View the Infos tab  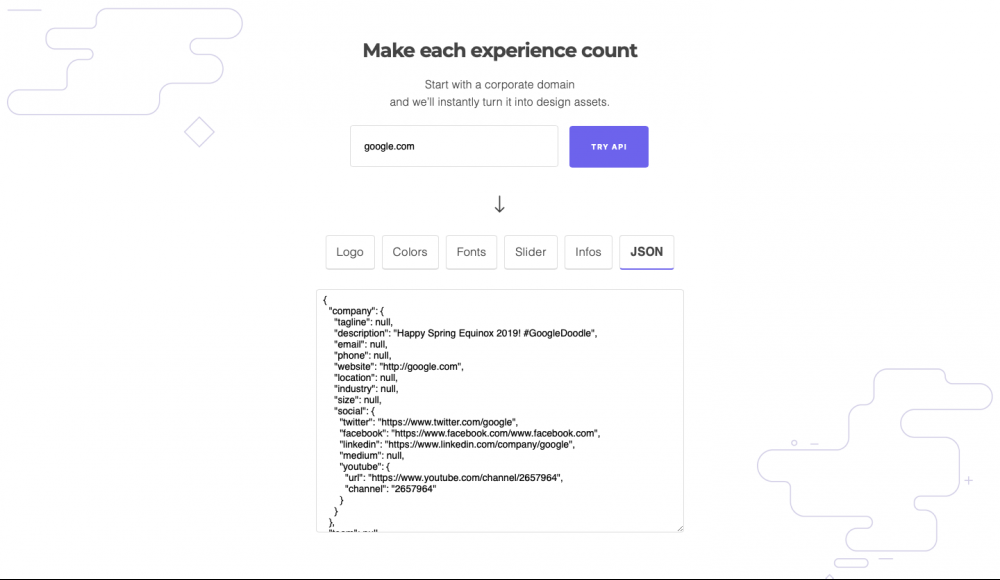(588, 252)
